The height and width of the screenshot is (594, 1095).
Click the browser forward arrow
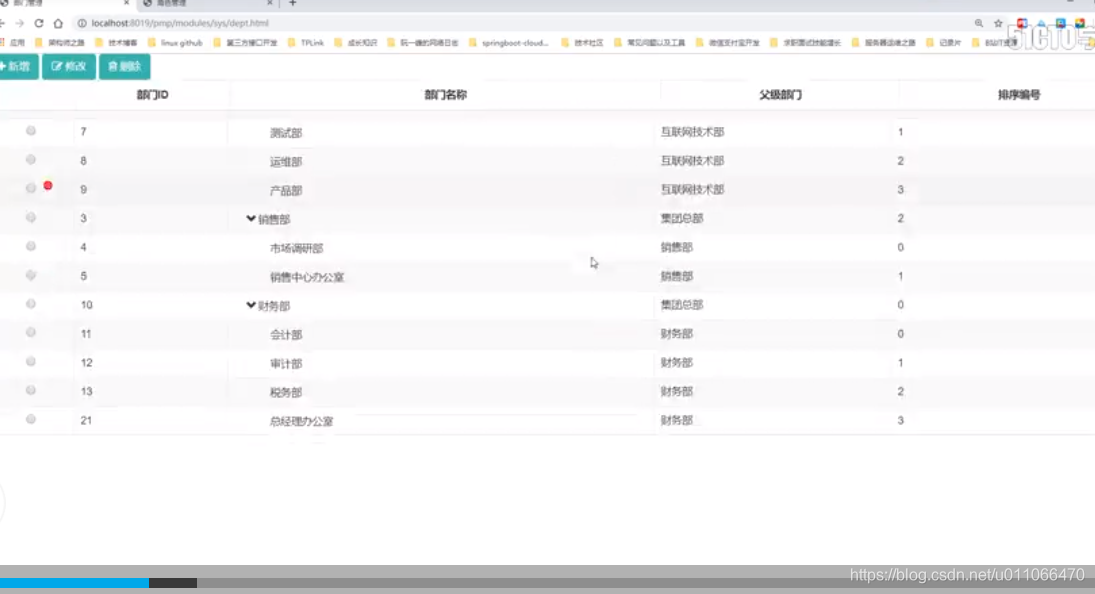(x=20, y=23)
